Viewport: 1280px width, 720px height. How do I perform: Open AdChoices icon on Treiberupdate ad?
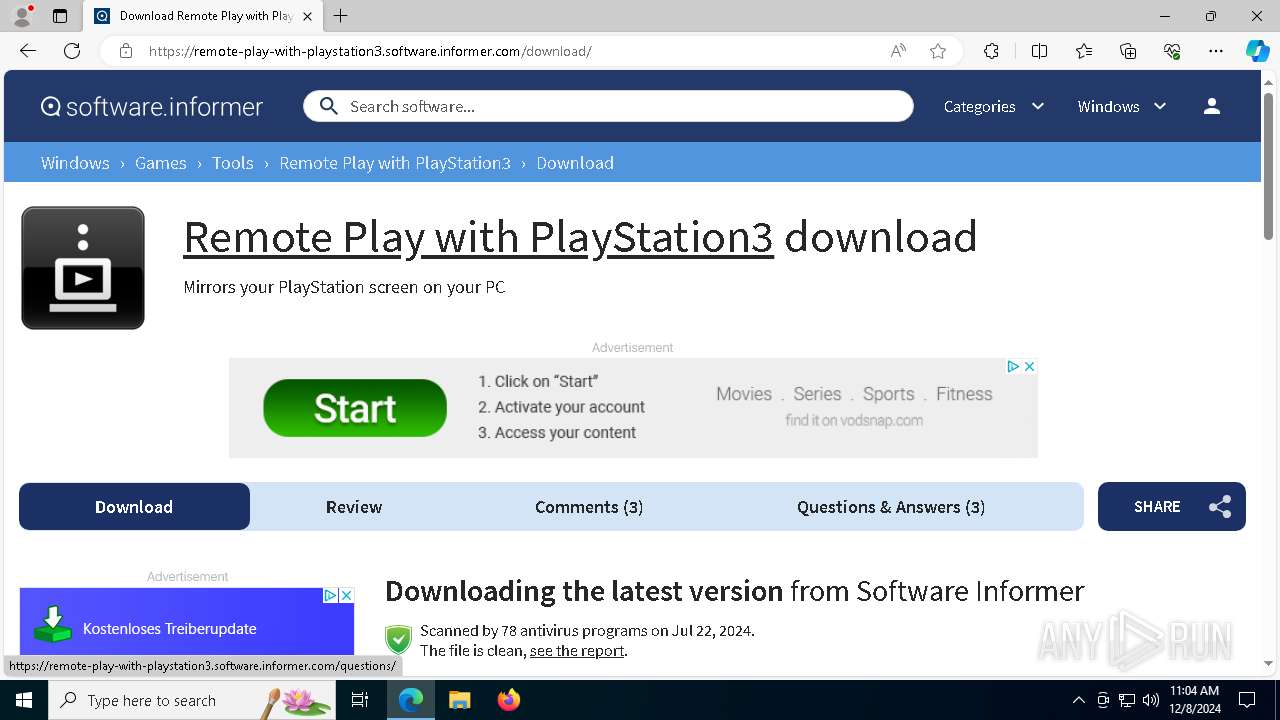(x=330, y=595)
